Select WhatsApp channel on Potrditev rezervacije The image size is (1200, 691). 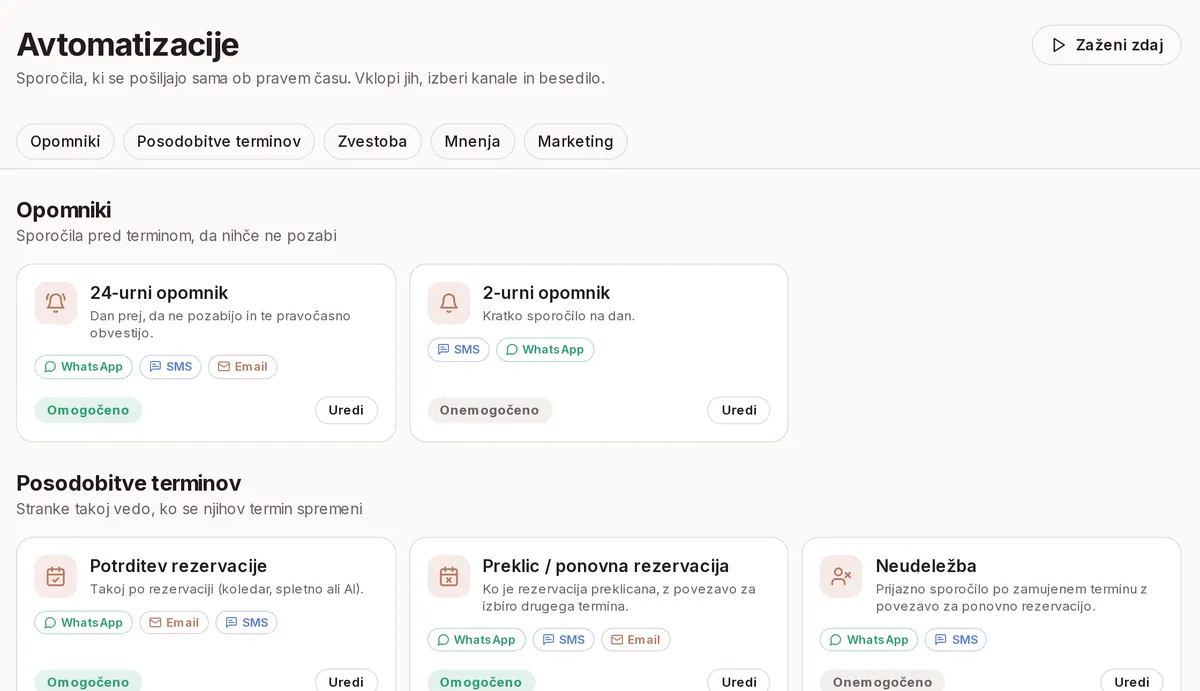pyautogui.click(x=83, y=623)
